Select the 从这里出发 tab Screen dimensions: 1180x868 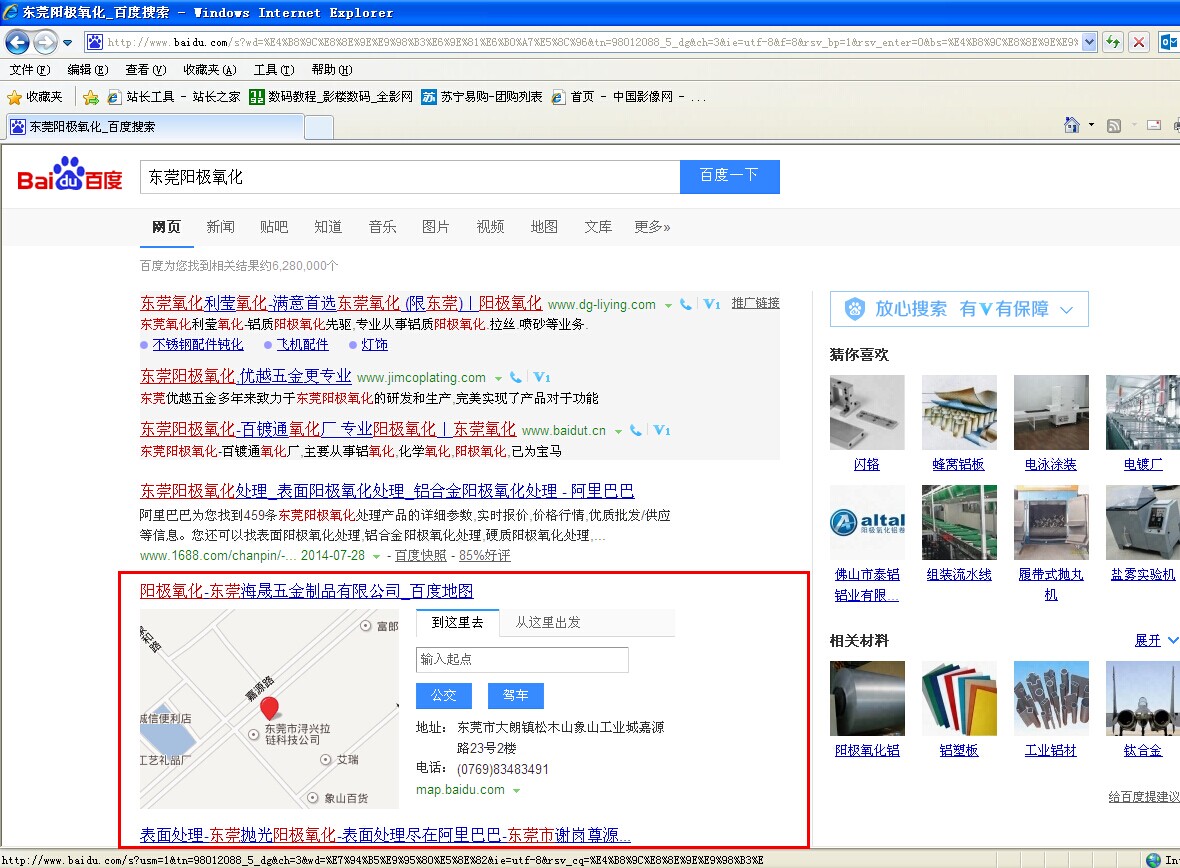point(548,622)
